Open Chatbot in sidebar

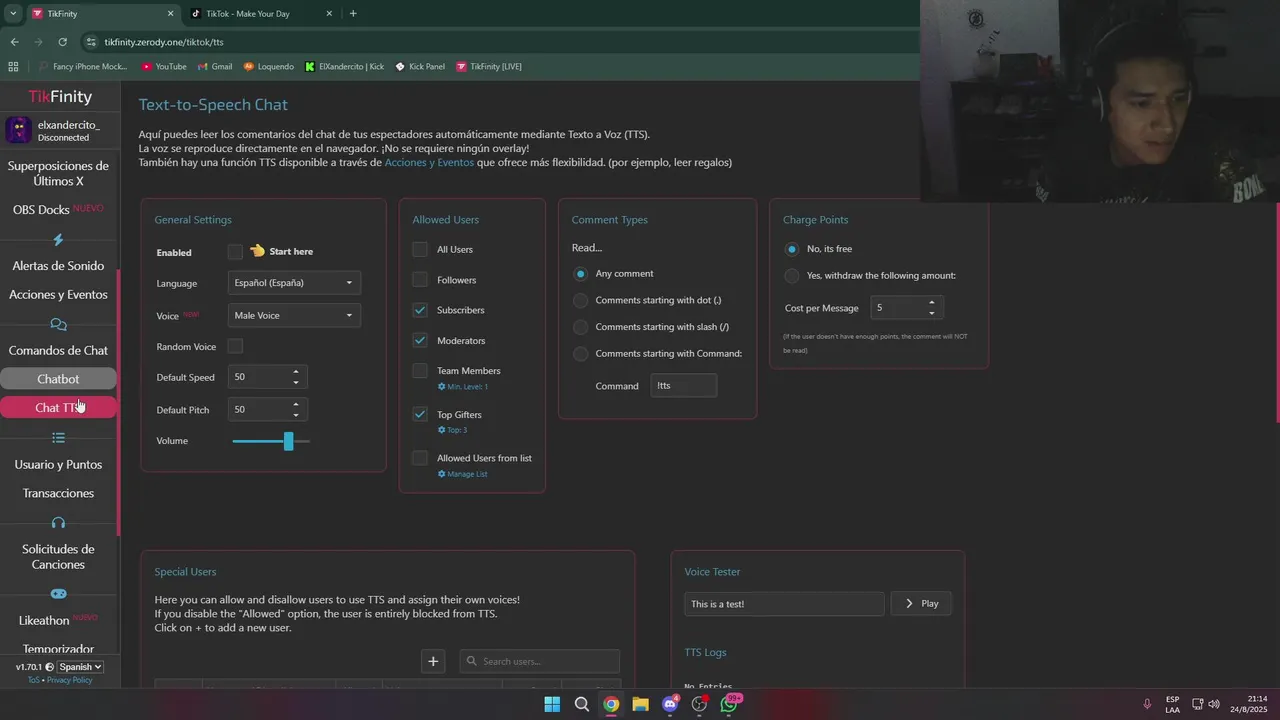58,379
